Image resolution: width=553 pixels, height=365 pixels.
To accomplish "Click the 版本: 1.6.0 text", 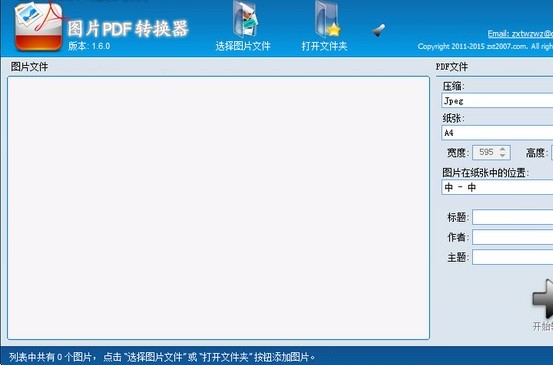I will pos(89,46).
